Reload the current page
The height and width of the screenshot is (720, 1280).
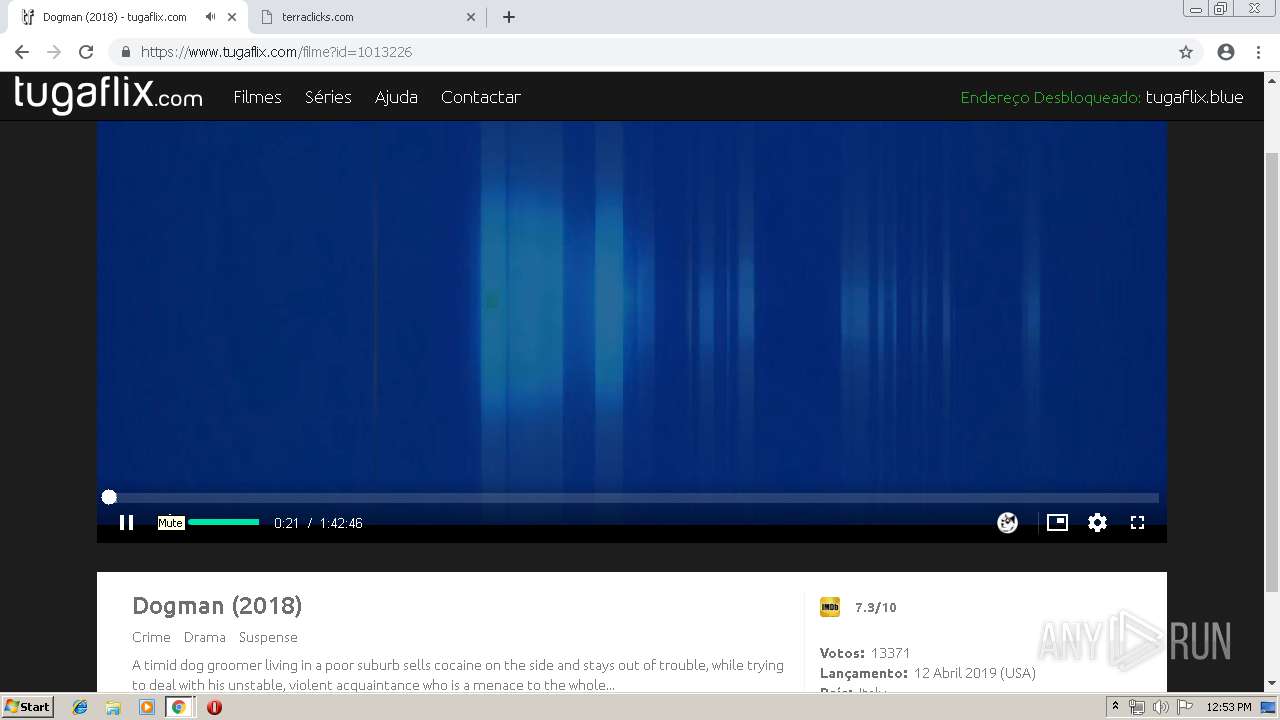click(x=86, y=52)
